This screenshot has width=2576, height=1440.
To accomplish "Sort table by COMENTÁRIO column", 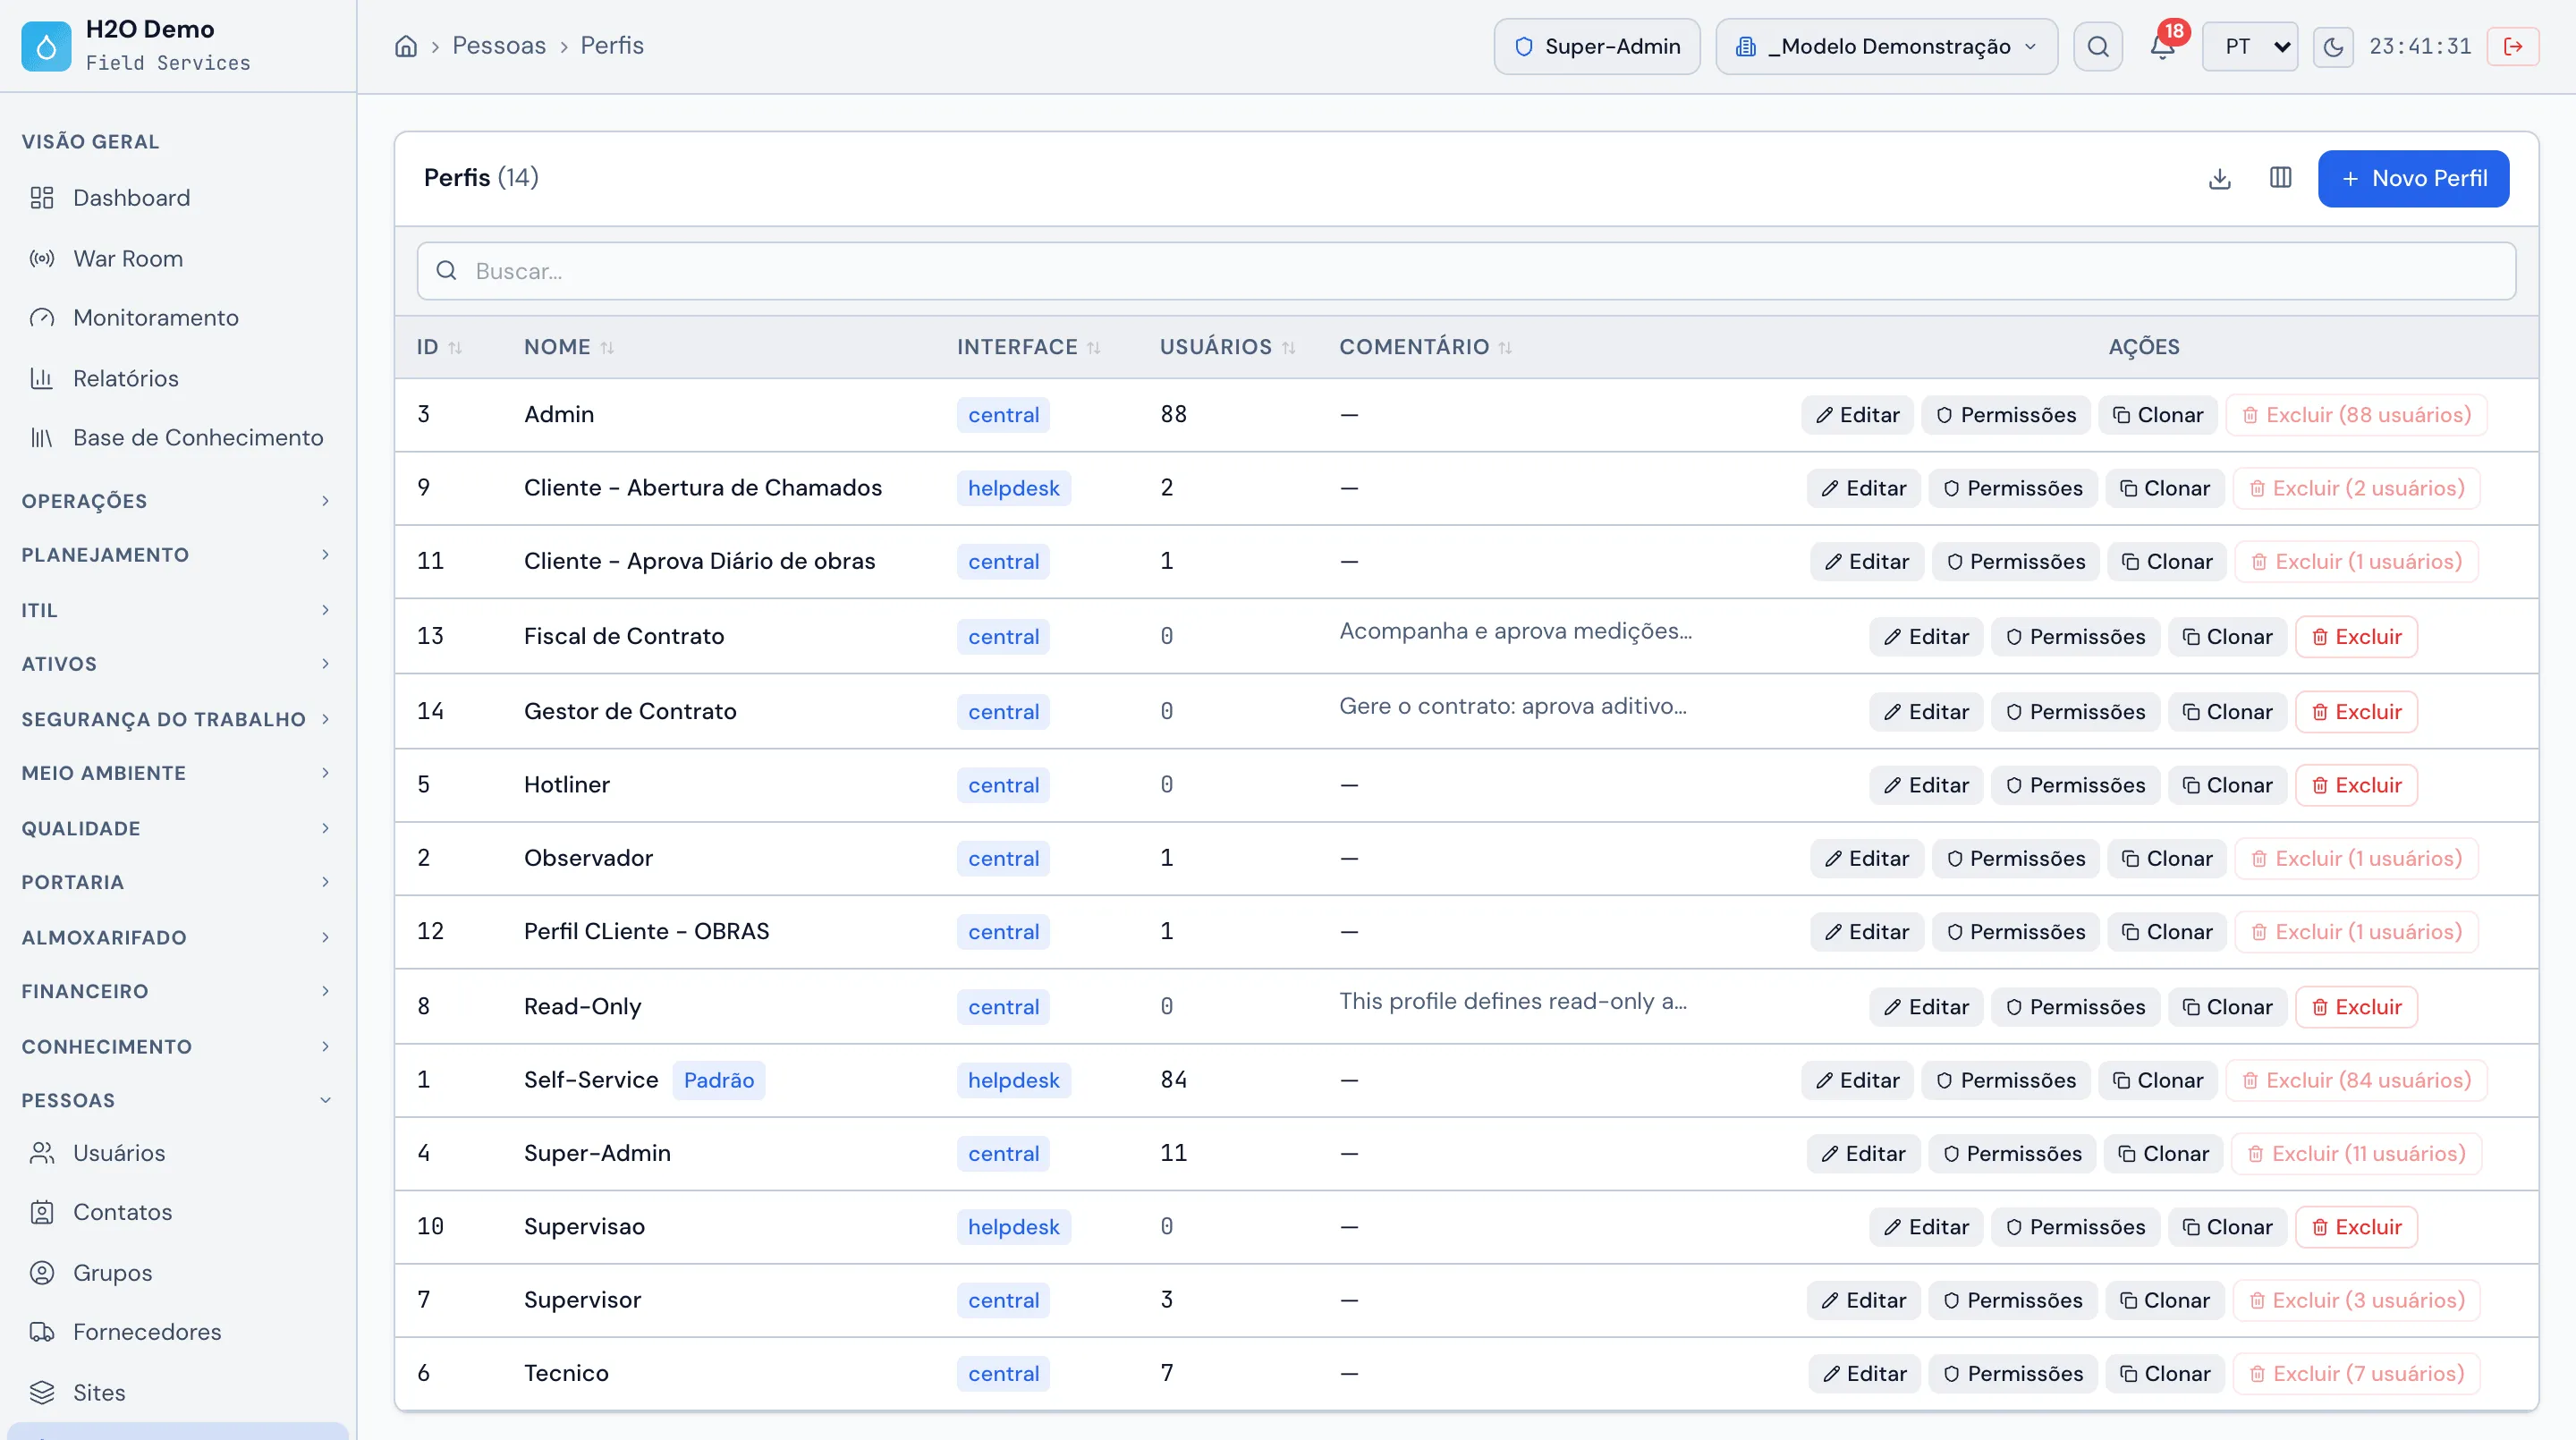I will click(1426, 347).
